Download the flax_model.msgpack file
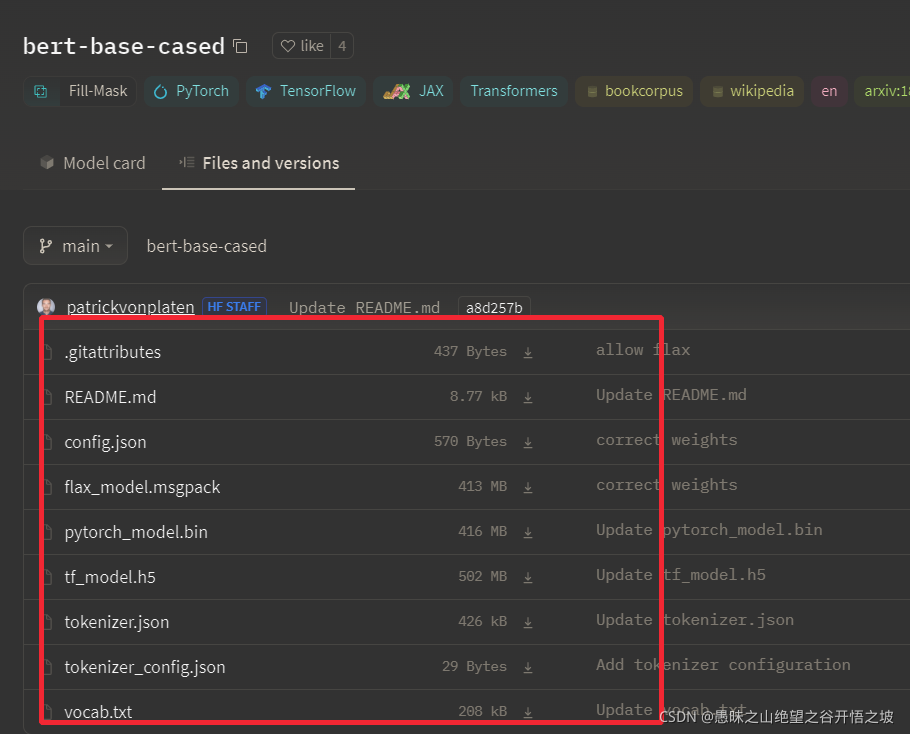The image size is (910, 734). (x=528, y=487)
